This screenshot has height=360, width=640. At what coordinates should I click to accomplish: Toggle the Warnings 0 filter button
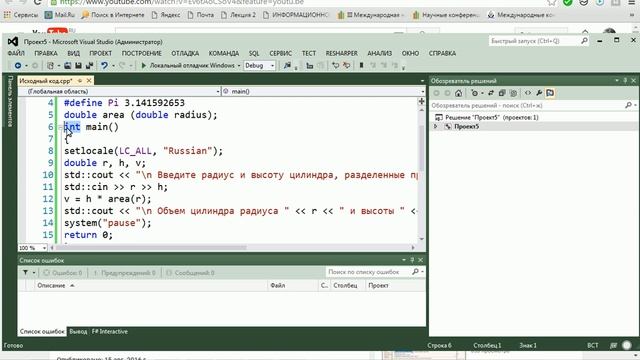[124, 273]
